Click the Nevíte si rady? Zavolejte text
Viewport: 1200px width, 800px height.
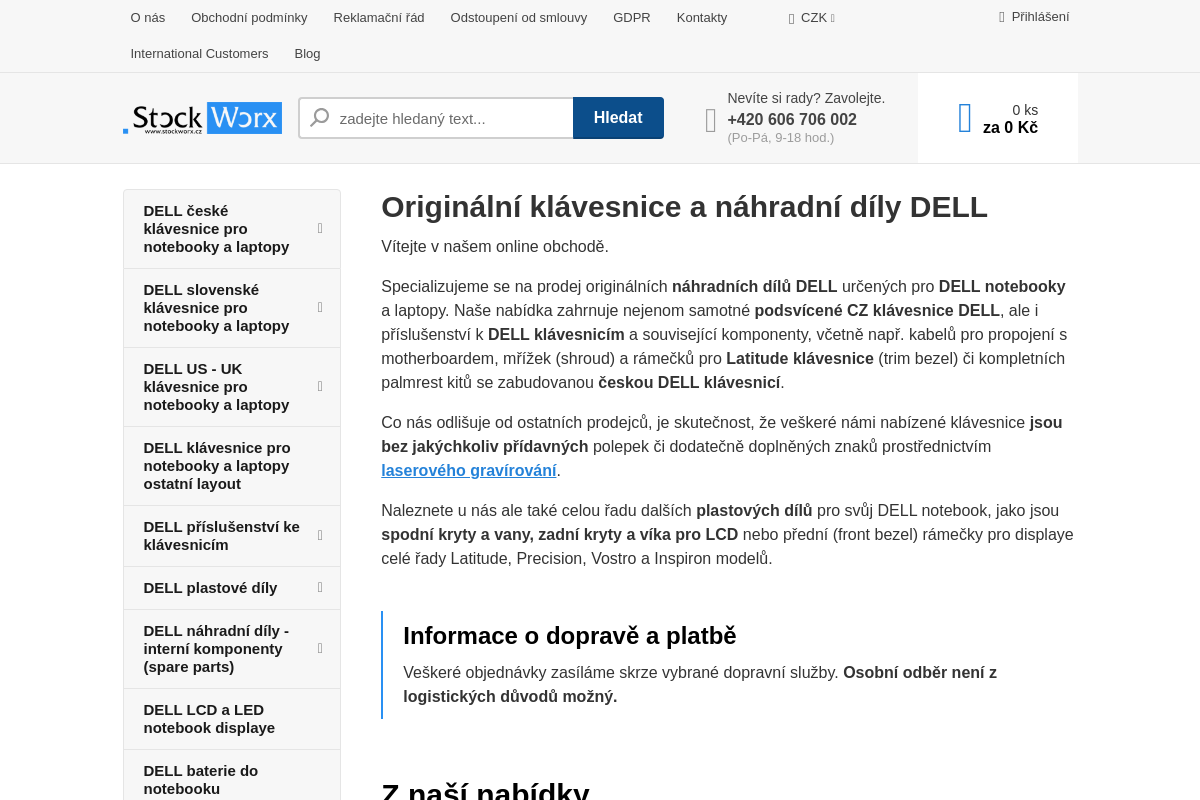806,98
